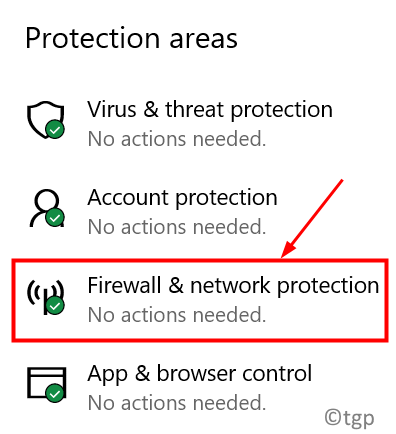Click the Firewall network antenna icon
The height and width of the screenshot is (434, 396).
click(45, 296)
